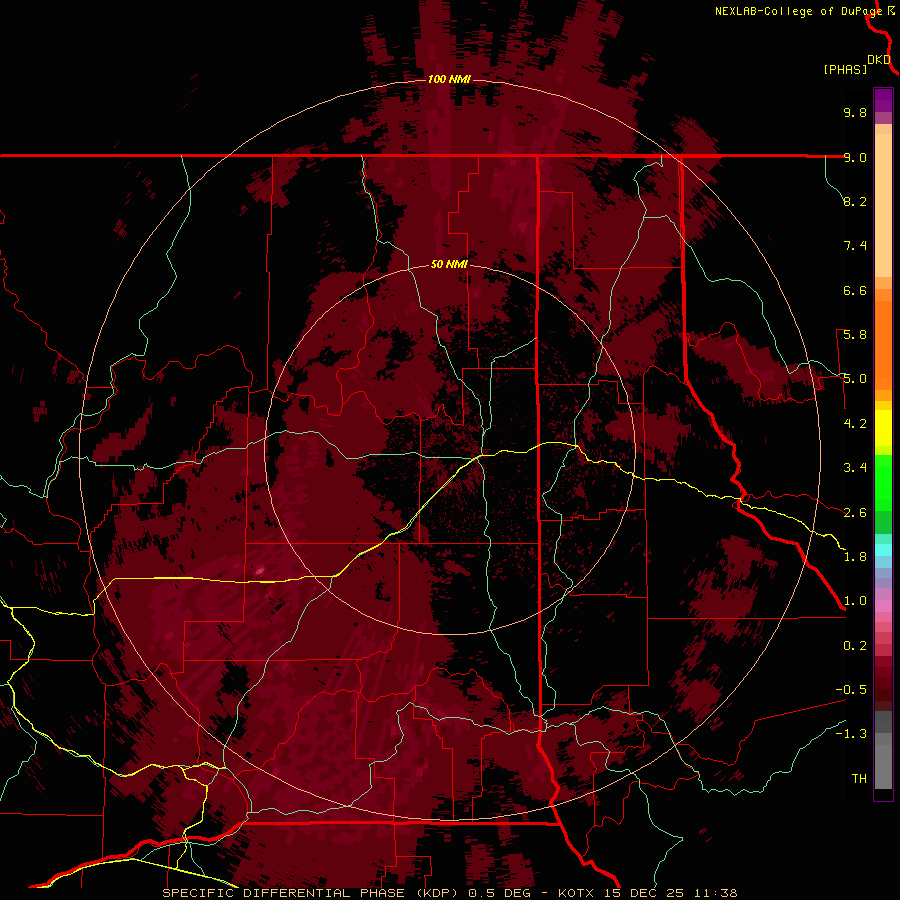Pick the orange band of the color bar
900x900 pixels.
(x=883, y=344)
